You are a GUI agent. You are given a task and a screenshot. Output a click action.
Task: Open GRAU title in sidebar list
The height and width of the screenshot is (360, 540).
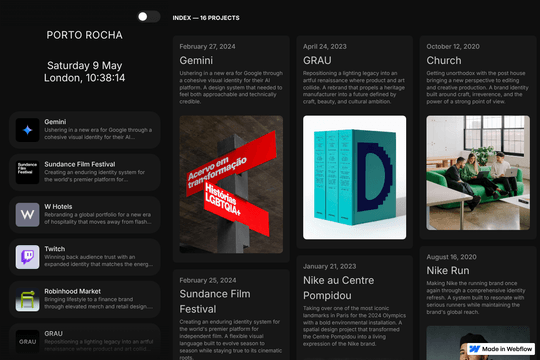(x=53, y=334)
